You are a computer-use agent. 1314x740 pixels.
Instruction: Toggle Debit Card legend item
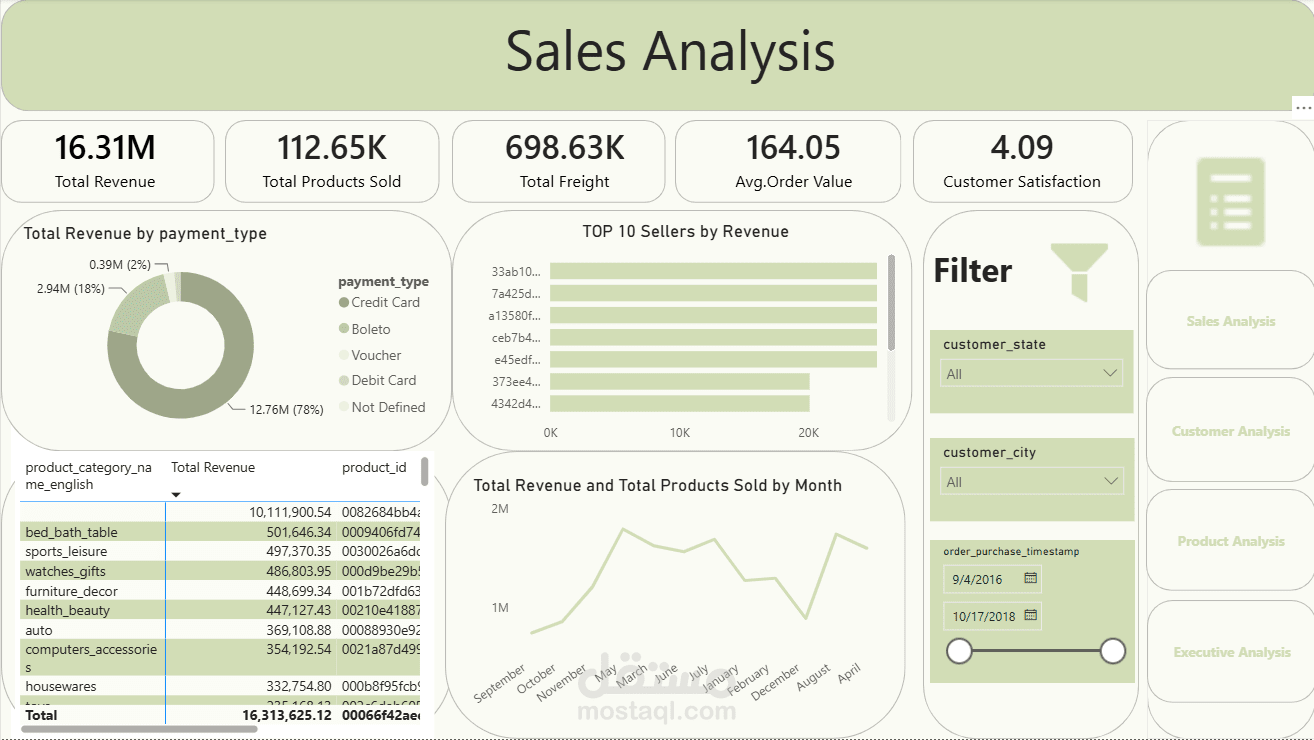[x=377, y=380]
